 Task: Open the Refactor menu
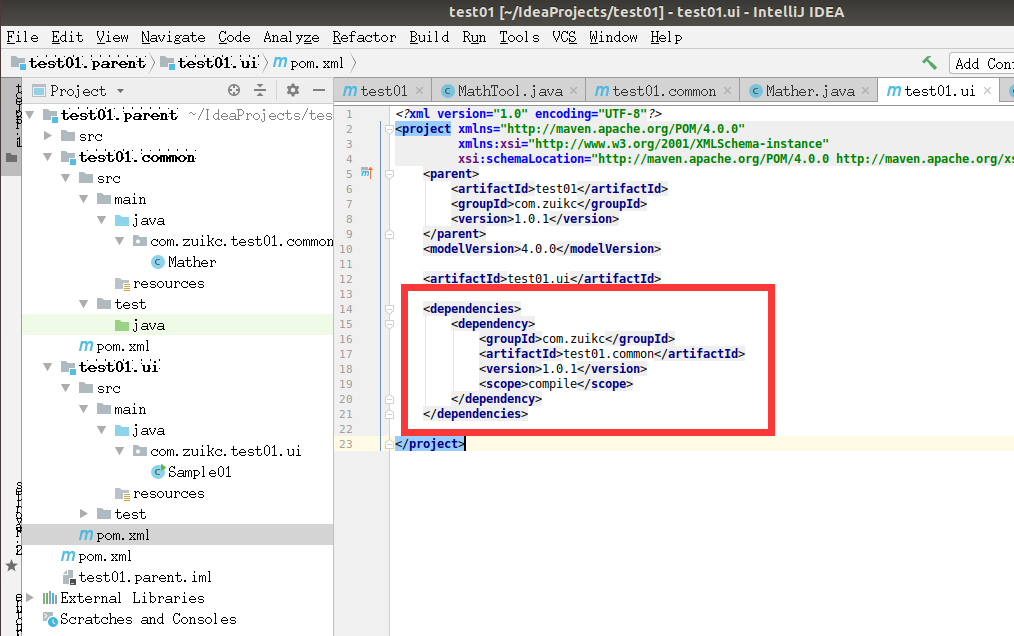pyautogui.click(x=364, y=38)
